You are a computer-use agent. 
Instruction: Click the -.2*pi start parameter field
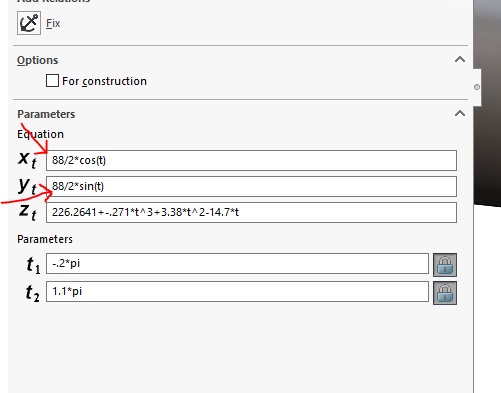tap(237, 263)
